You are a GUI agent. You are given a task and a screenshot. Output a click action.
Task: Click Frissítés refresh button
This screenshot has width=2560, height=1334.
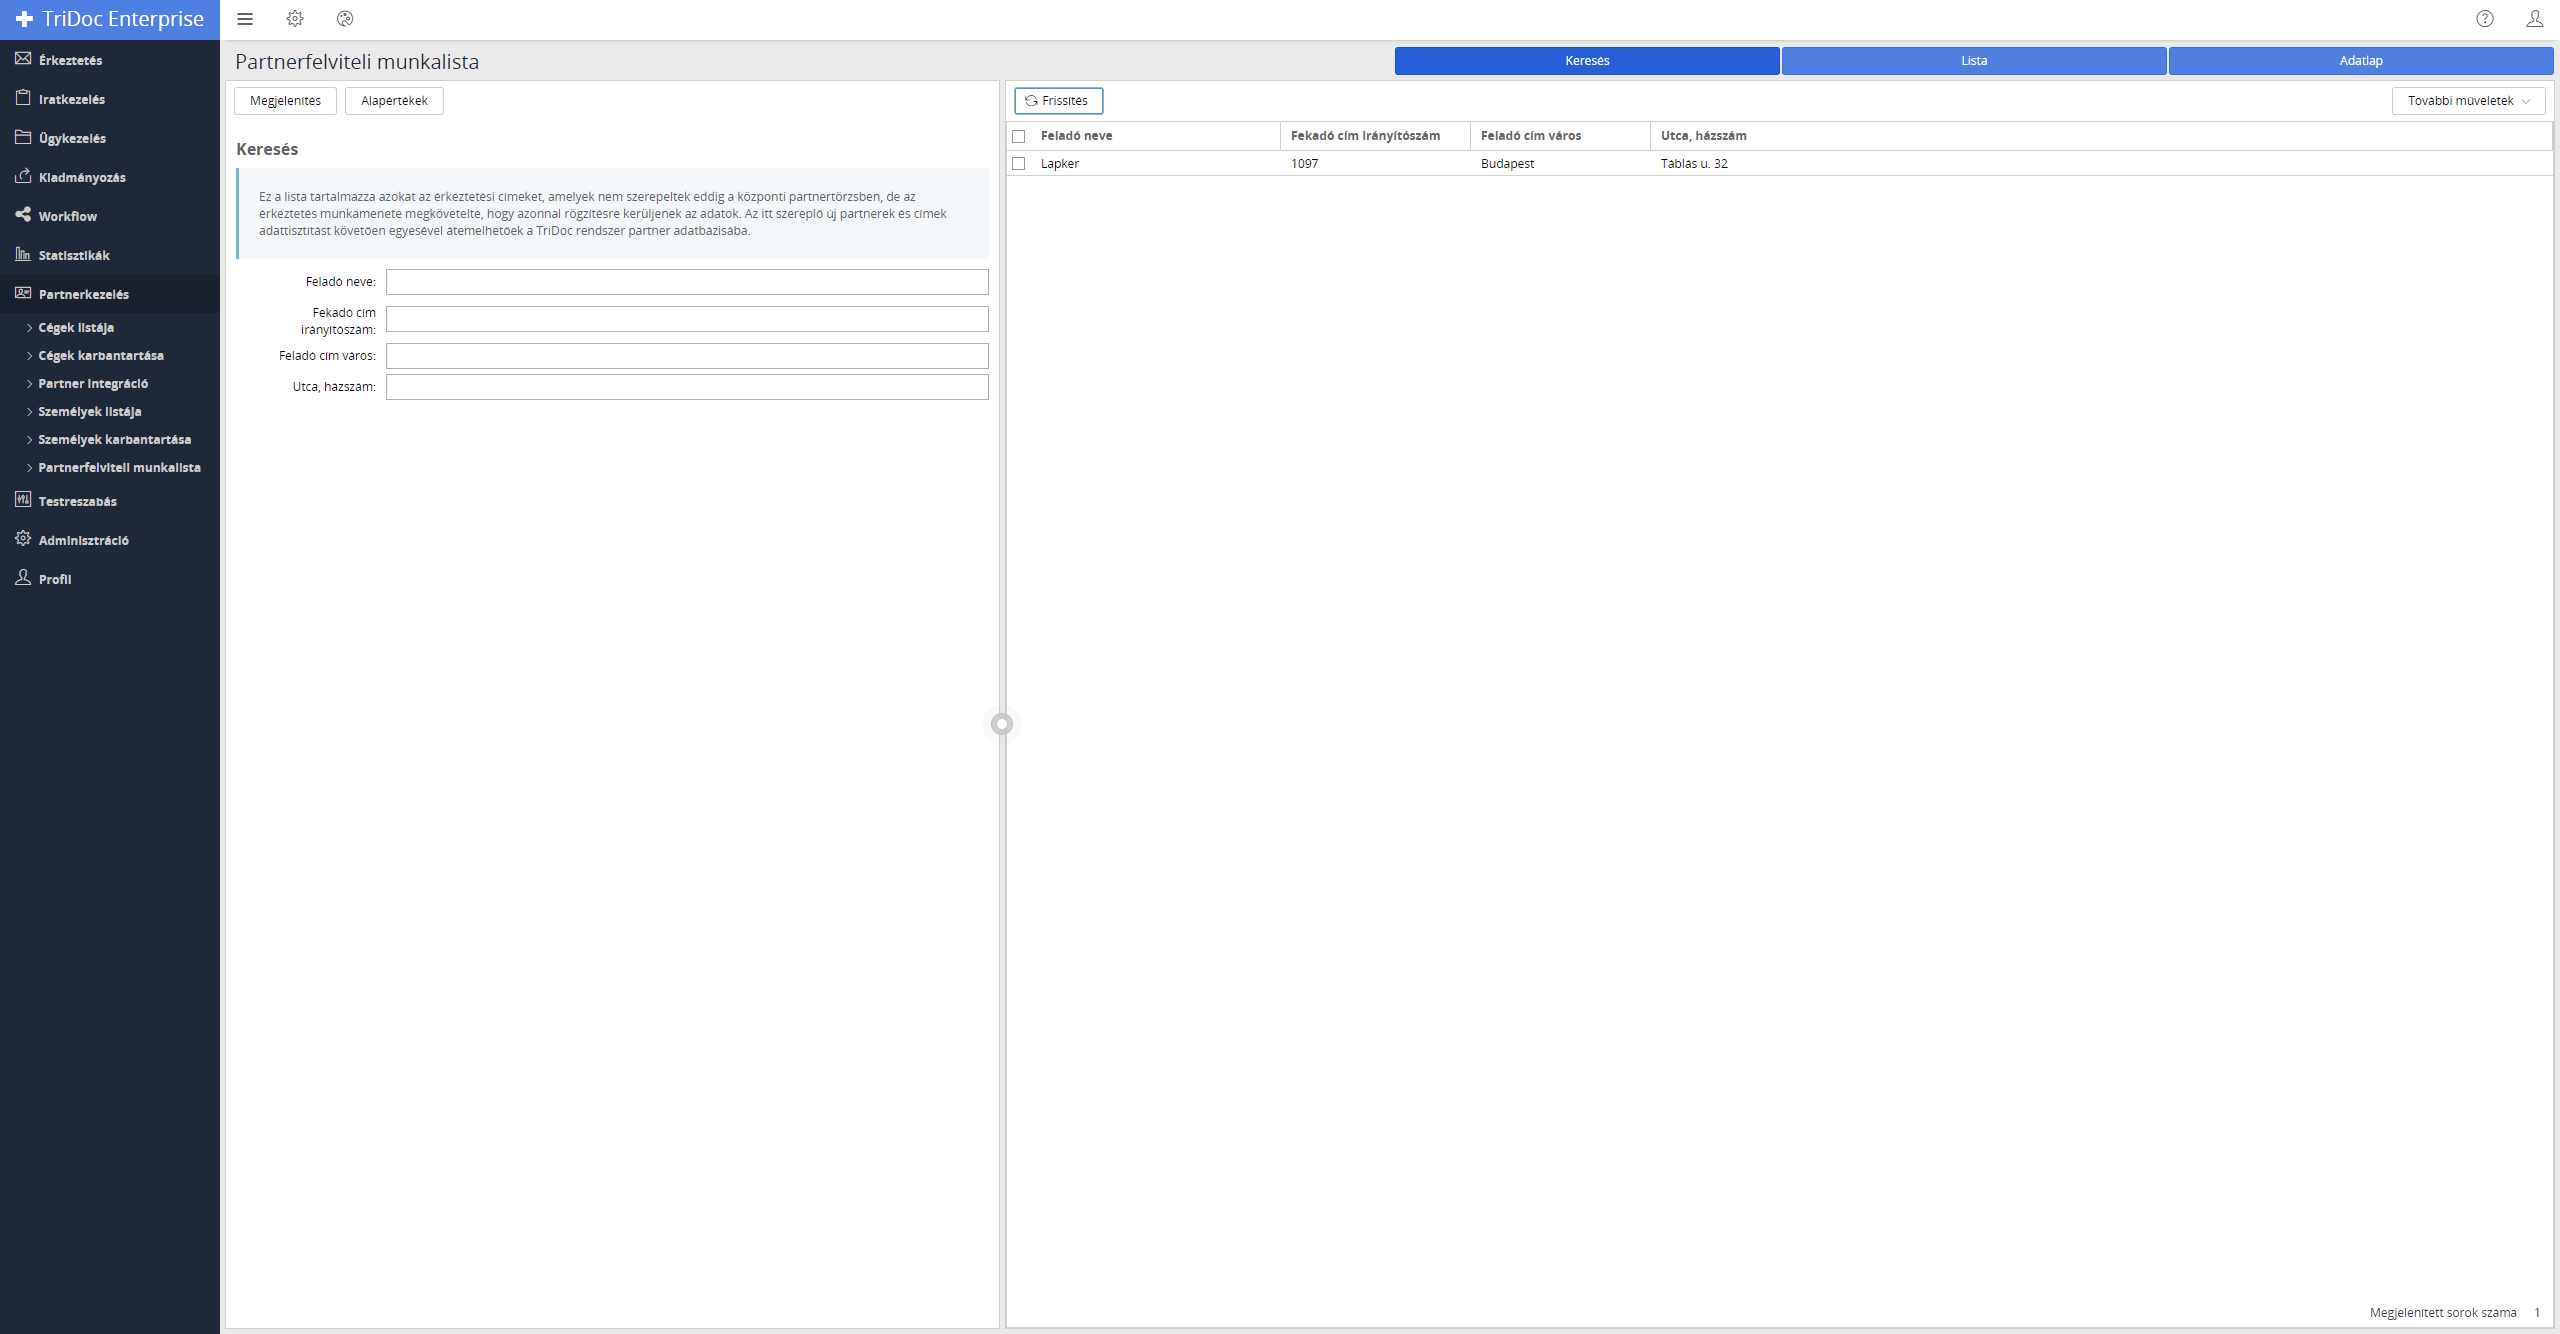[1058, 101]
